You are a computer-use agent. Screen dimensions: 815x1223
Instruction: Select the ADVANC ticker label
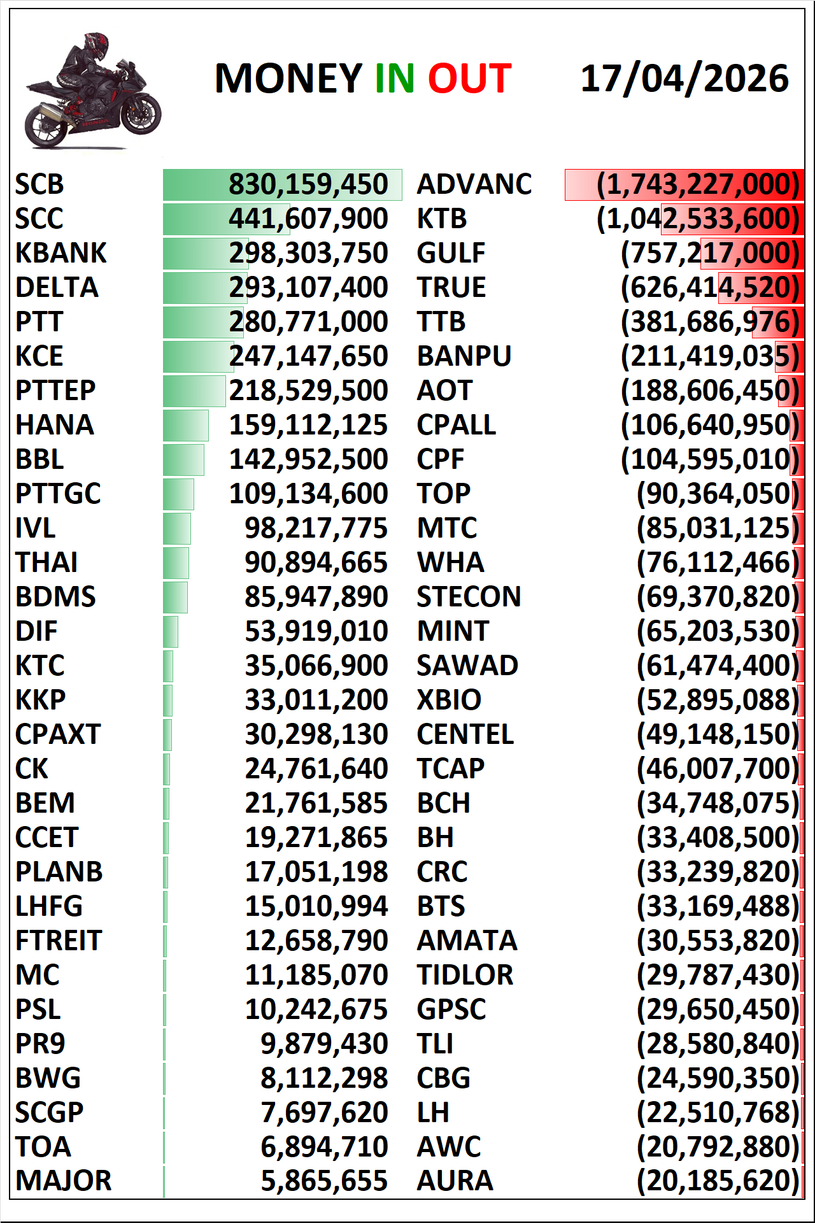[474, 184]
